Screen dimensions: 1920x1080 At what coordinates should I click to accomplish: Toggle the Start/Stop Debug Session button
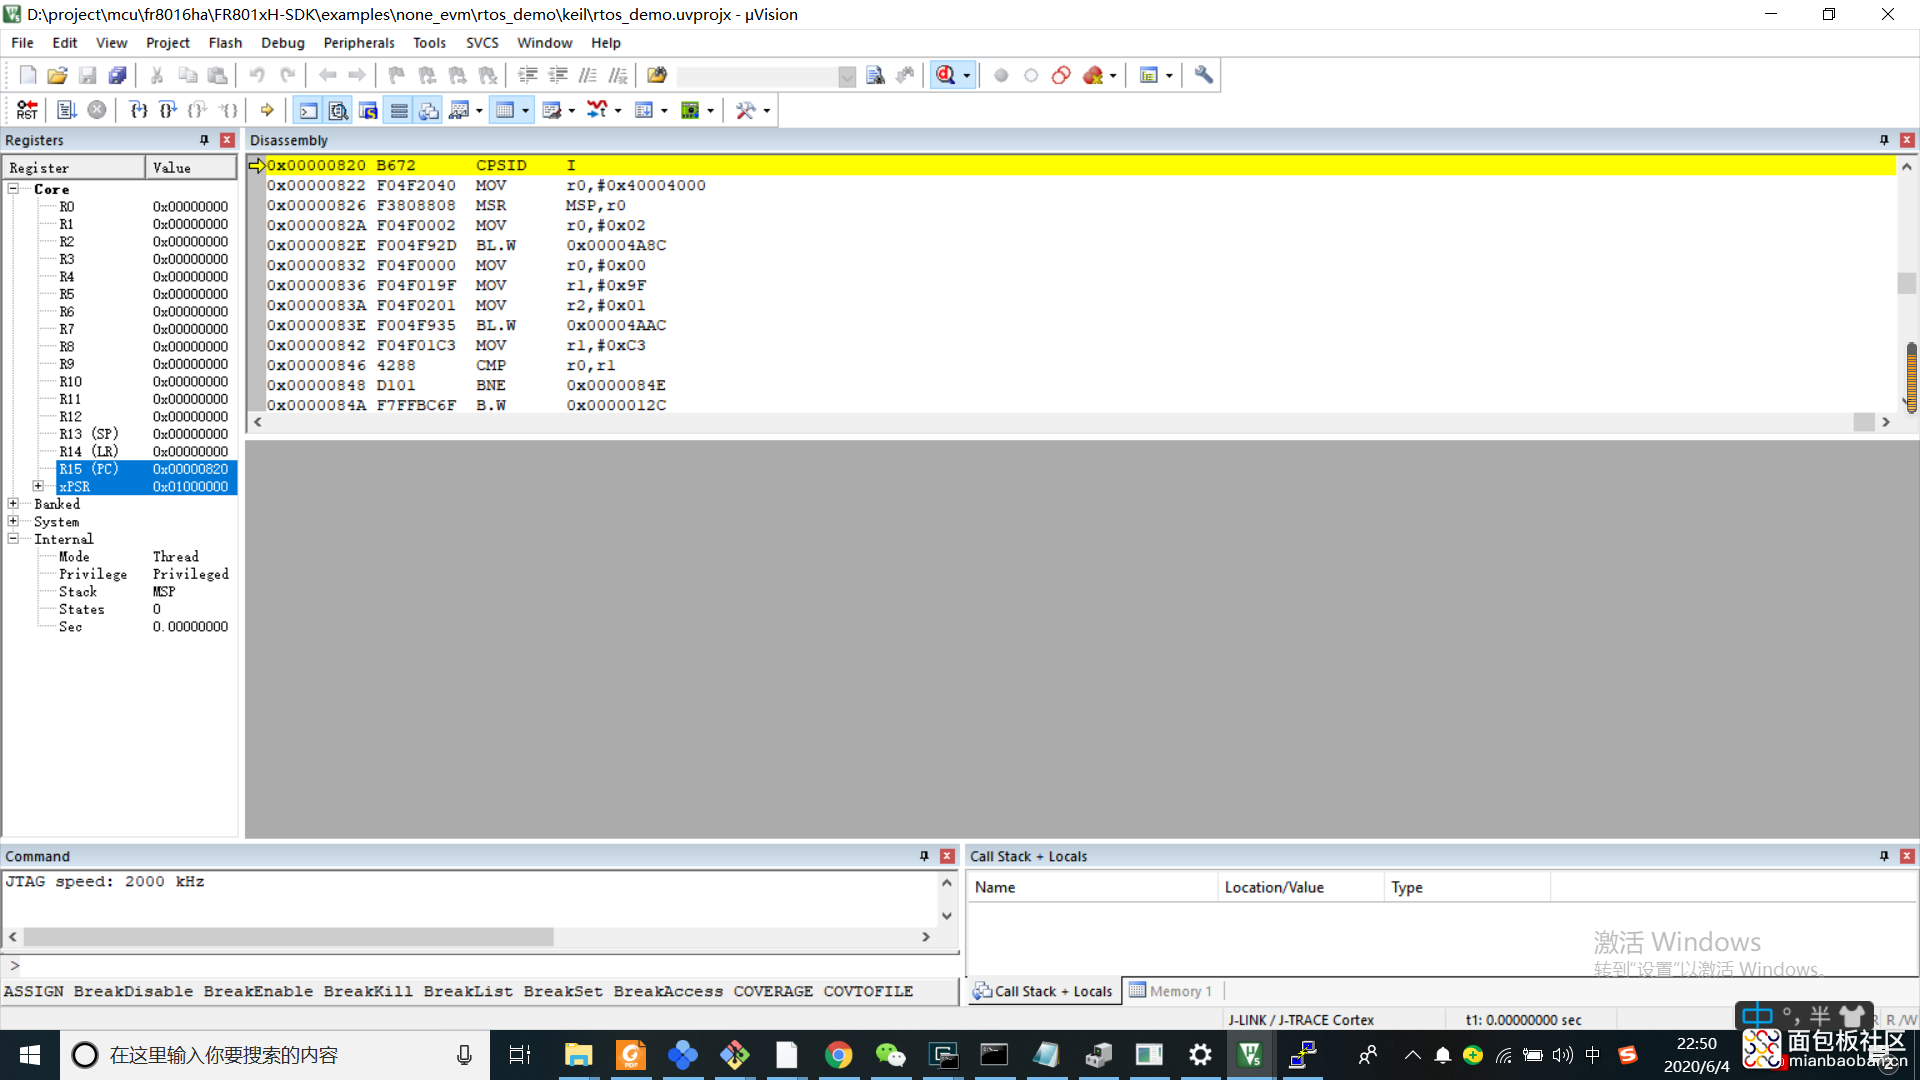click(945, 75)
